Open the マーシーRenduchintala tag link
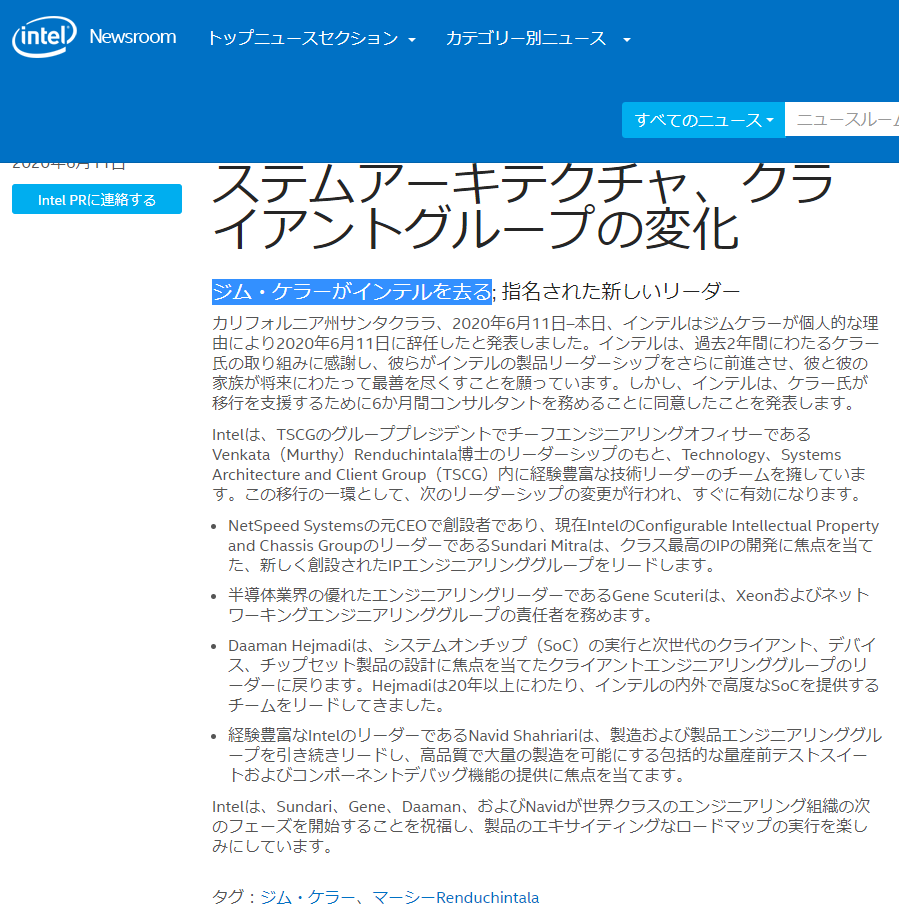Screen dimensions: 899x921 click(x=455, y=898)
